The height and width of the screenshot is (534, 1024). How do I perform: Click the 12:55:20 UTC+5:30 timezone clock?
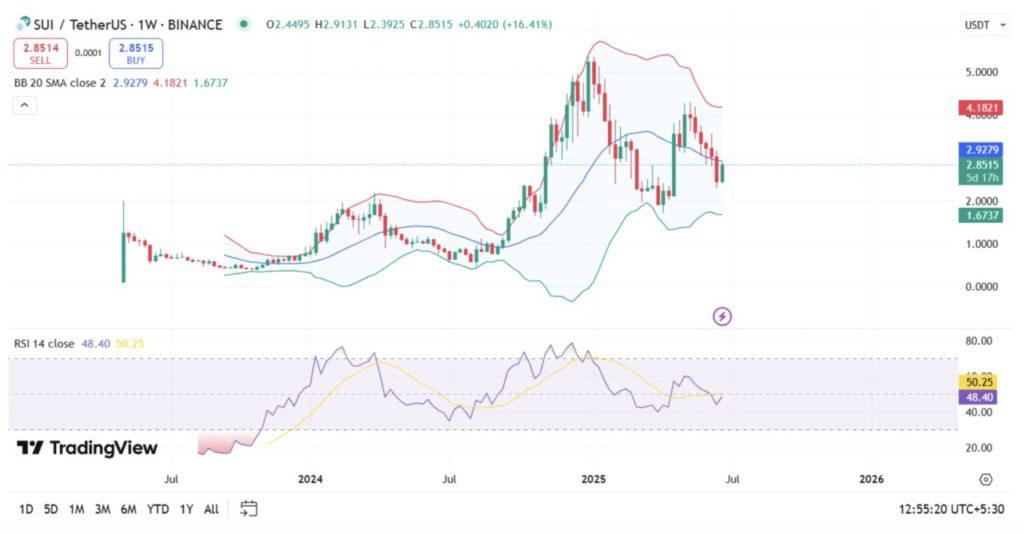click(x=951, y=509)
